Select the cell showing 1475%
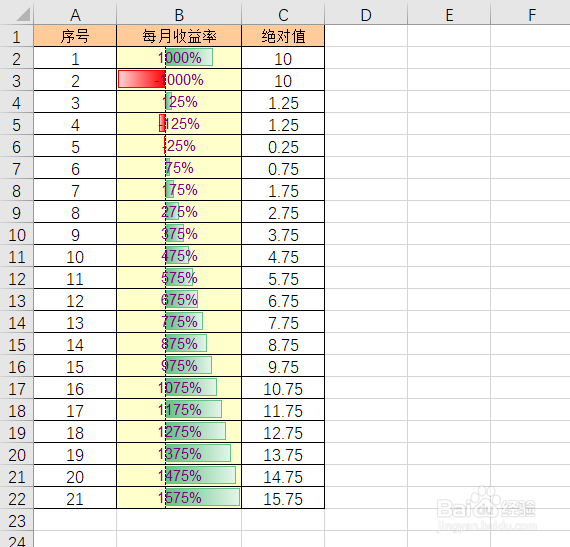This screenshot has width=570, height=547. pyautogui.click(x=179, y=476)
